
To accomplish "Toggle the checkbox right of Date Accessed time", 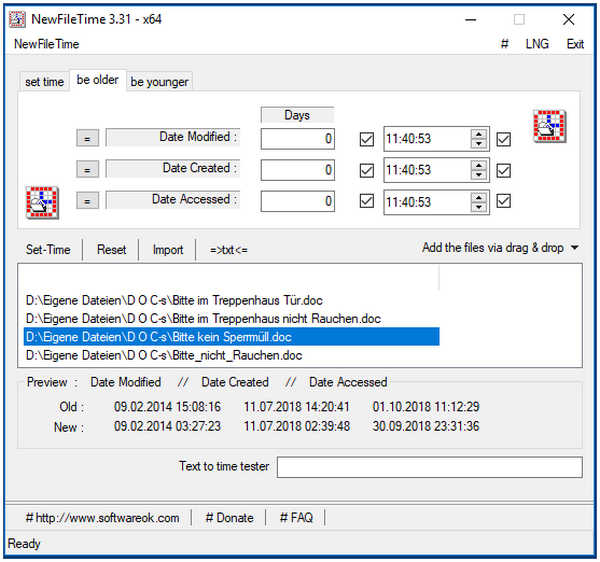I will pyautogui.click(x=503, y=201).
